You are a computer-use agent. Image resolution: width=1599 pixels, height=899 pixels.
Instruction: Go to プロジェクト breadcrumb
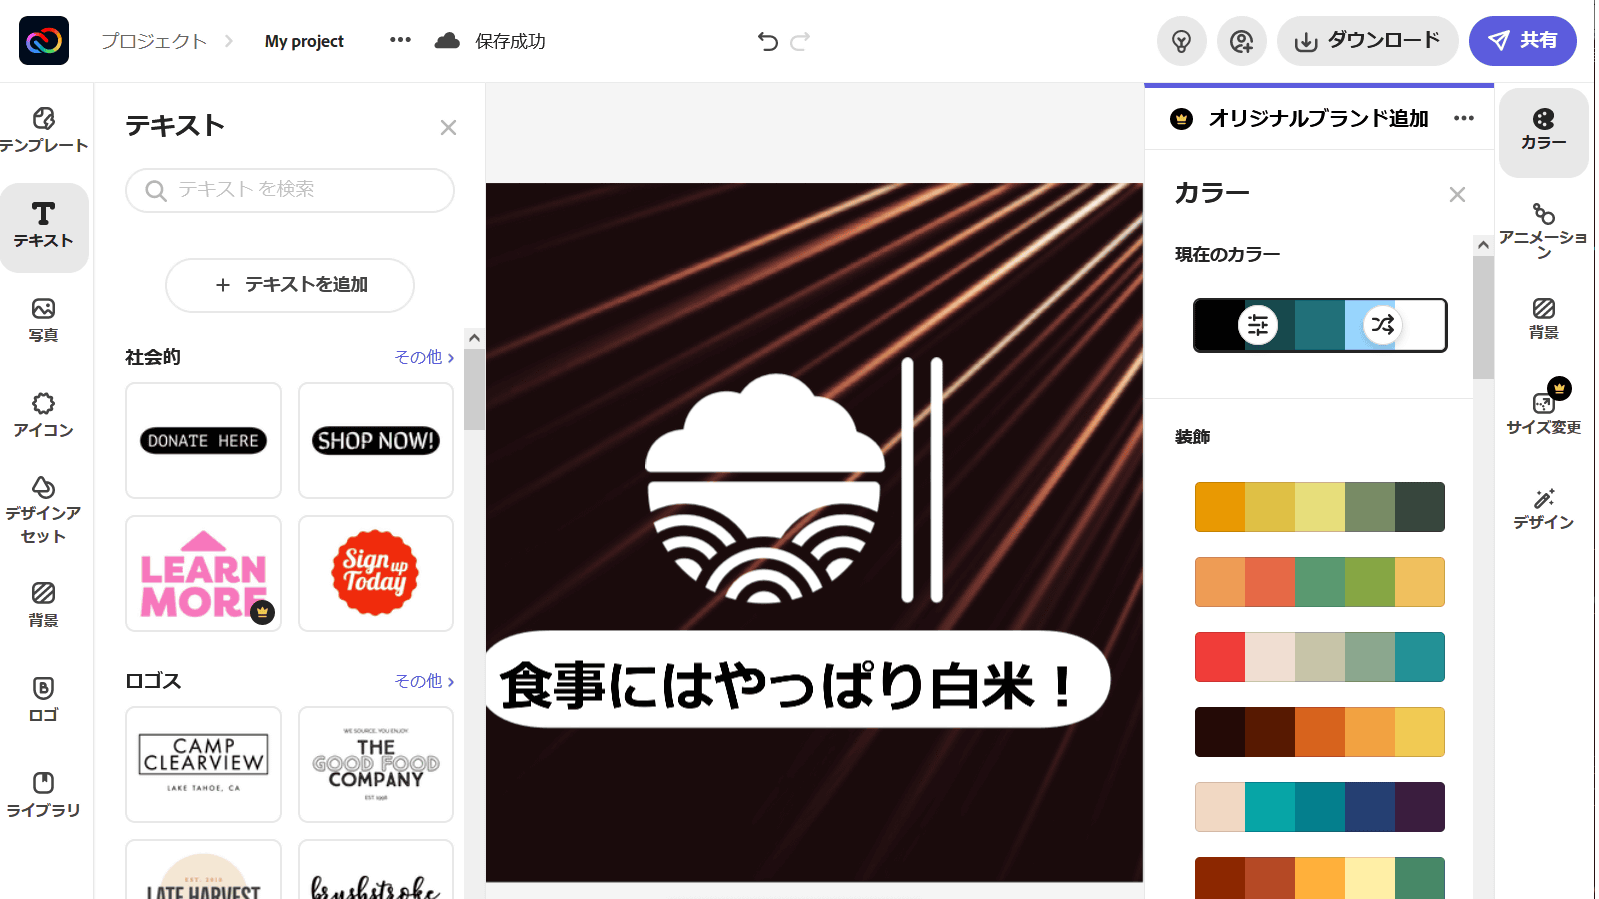pos(154,41)
